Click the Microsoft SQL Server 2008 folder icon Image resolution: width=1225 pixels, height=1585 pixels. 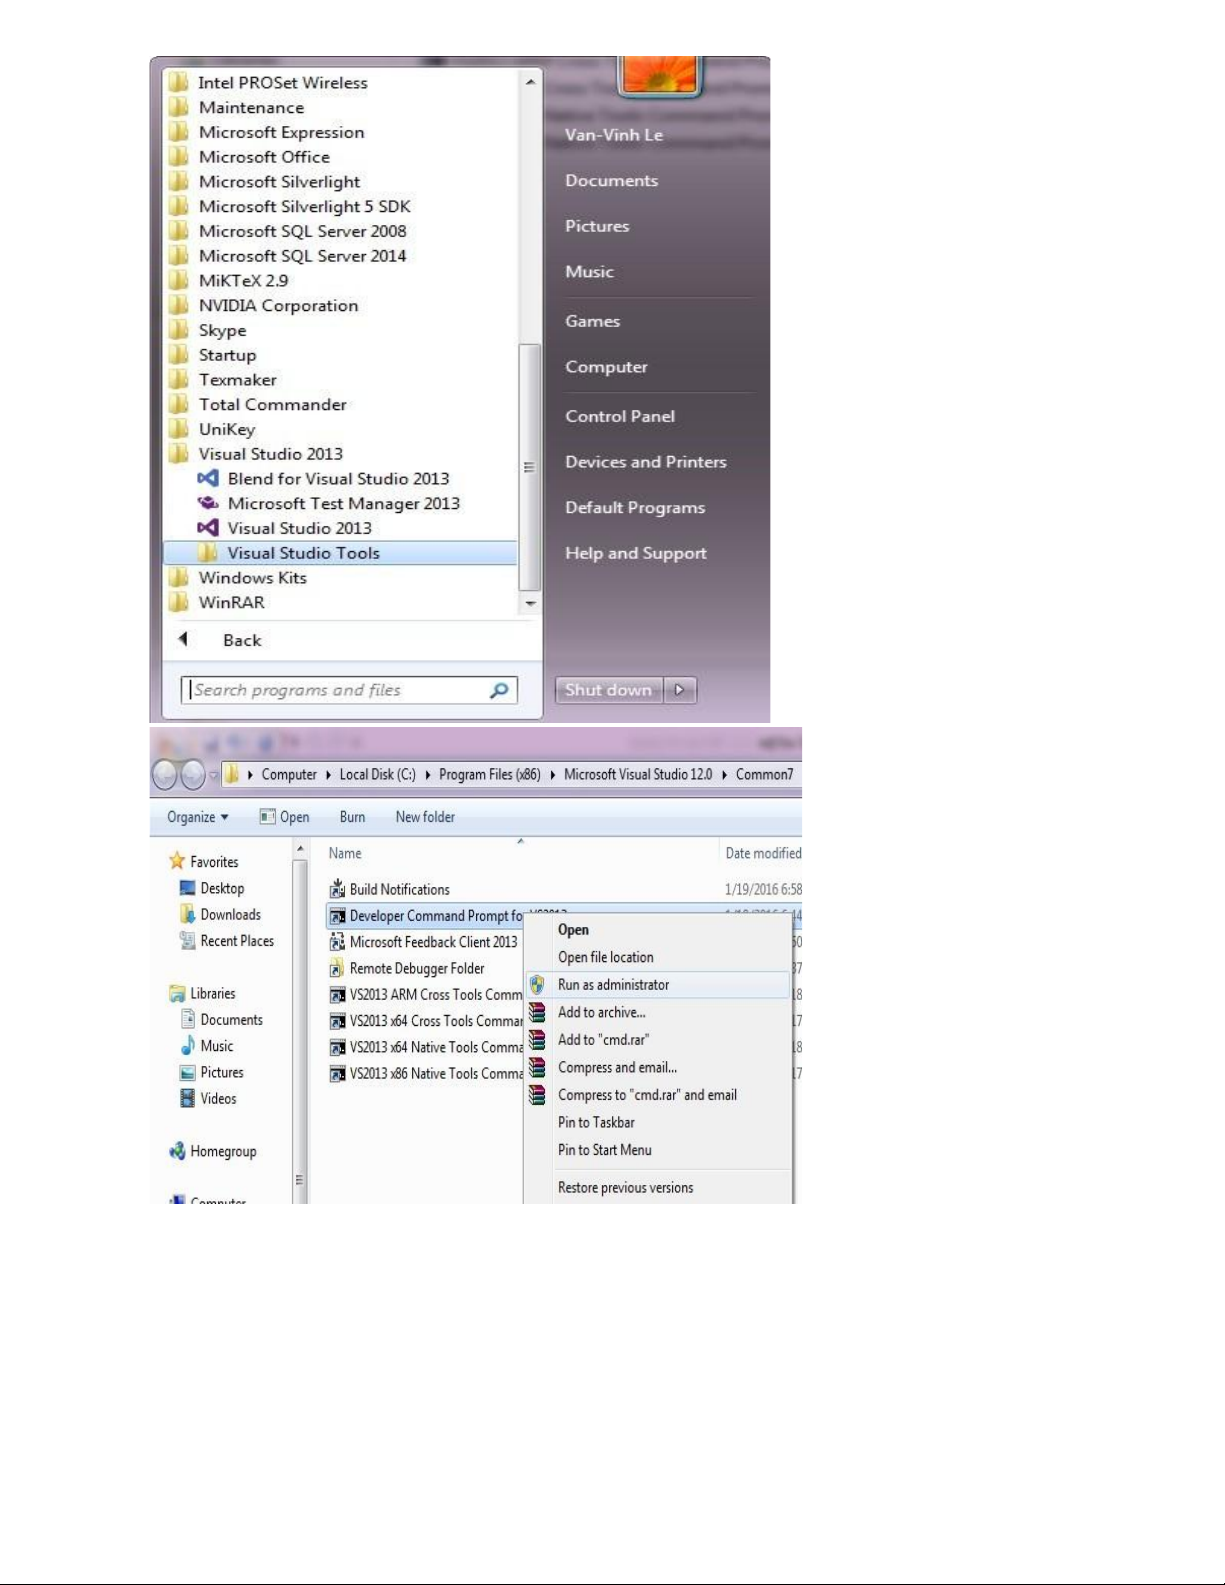point(179,230)
